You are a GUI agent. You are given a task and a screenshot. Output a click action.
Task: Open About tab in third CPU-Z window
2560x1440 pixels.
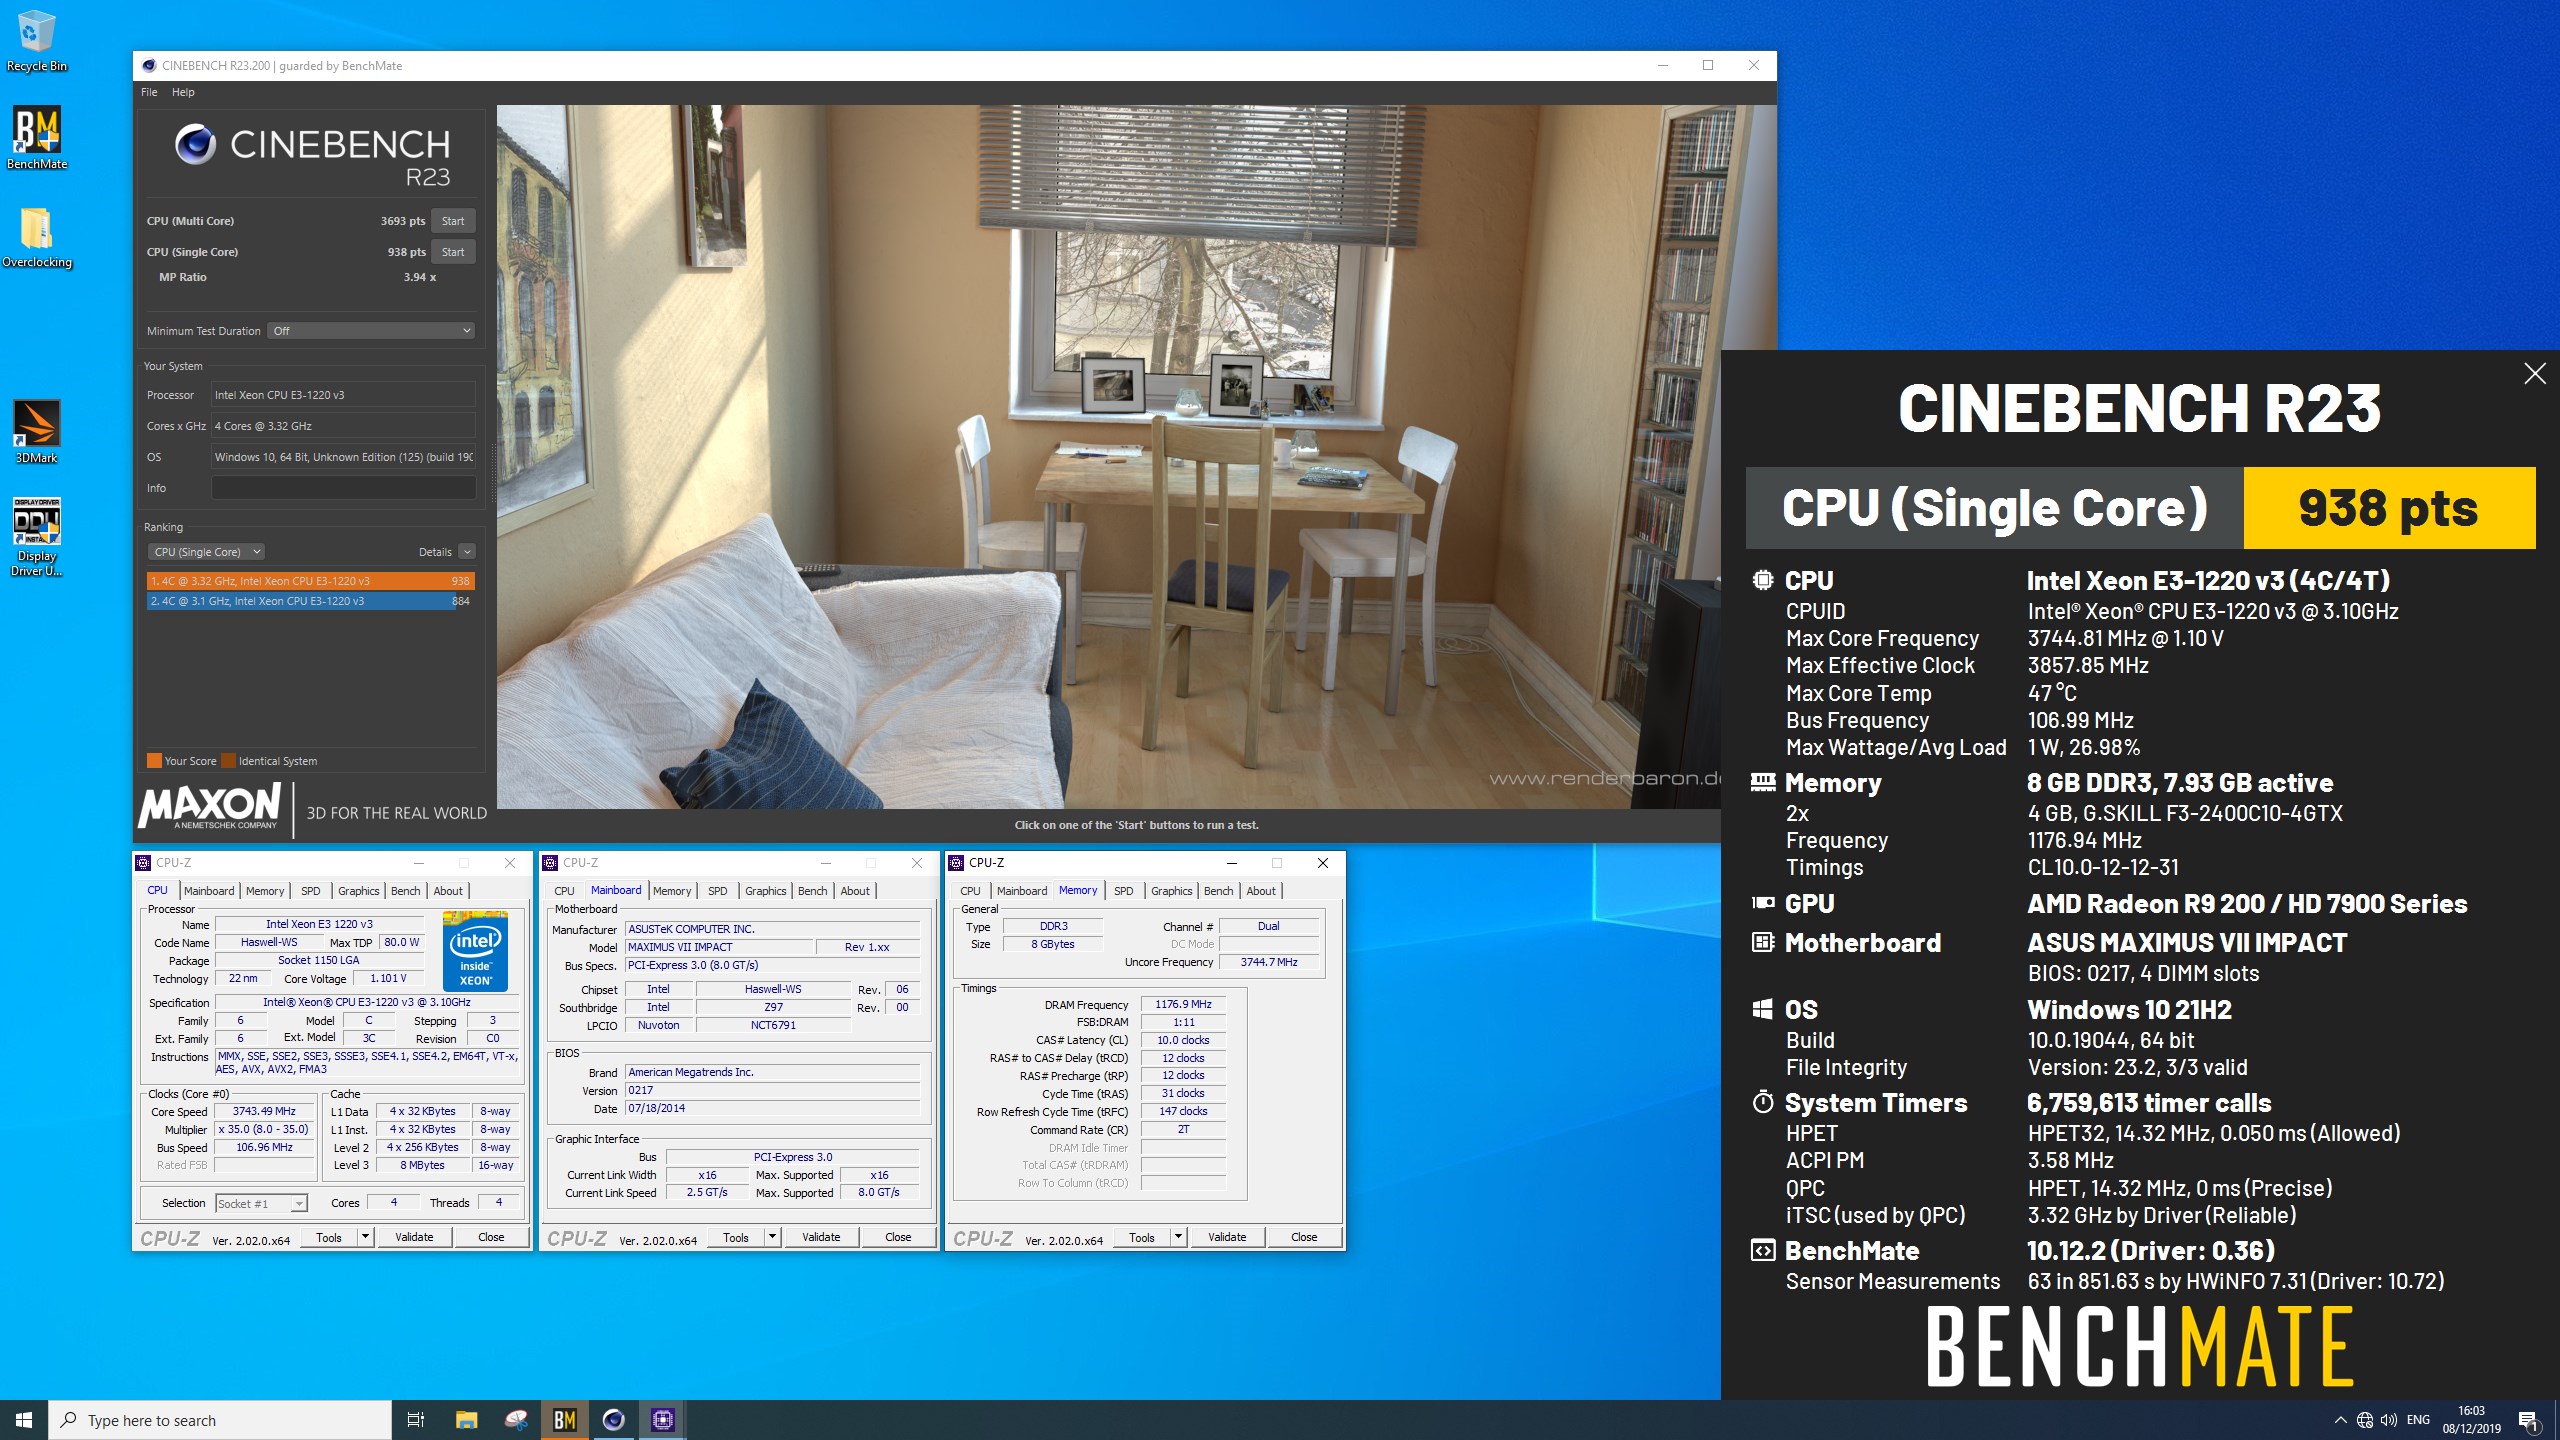(x=1261, y=891)
